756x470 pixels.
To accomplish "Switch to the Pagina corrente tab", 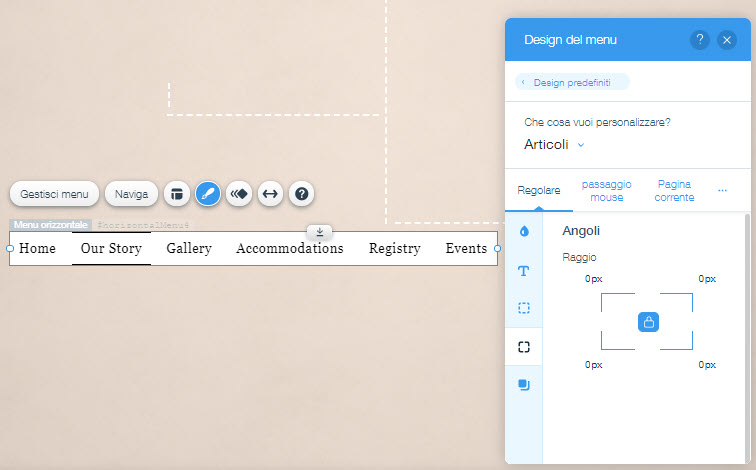I will [674, 190].
